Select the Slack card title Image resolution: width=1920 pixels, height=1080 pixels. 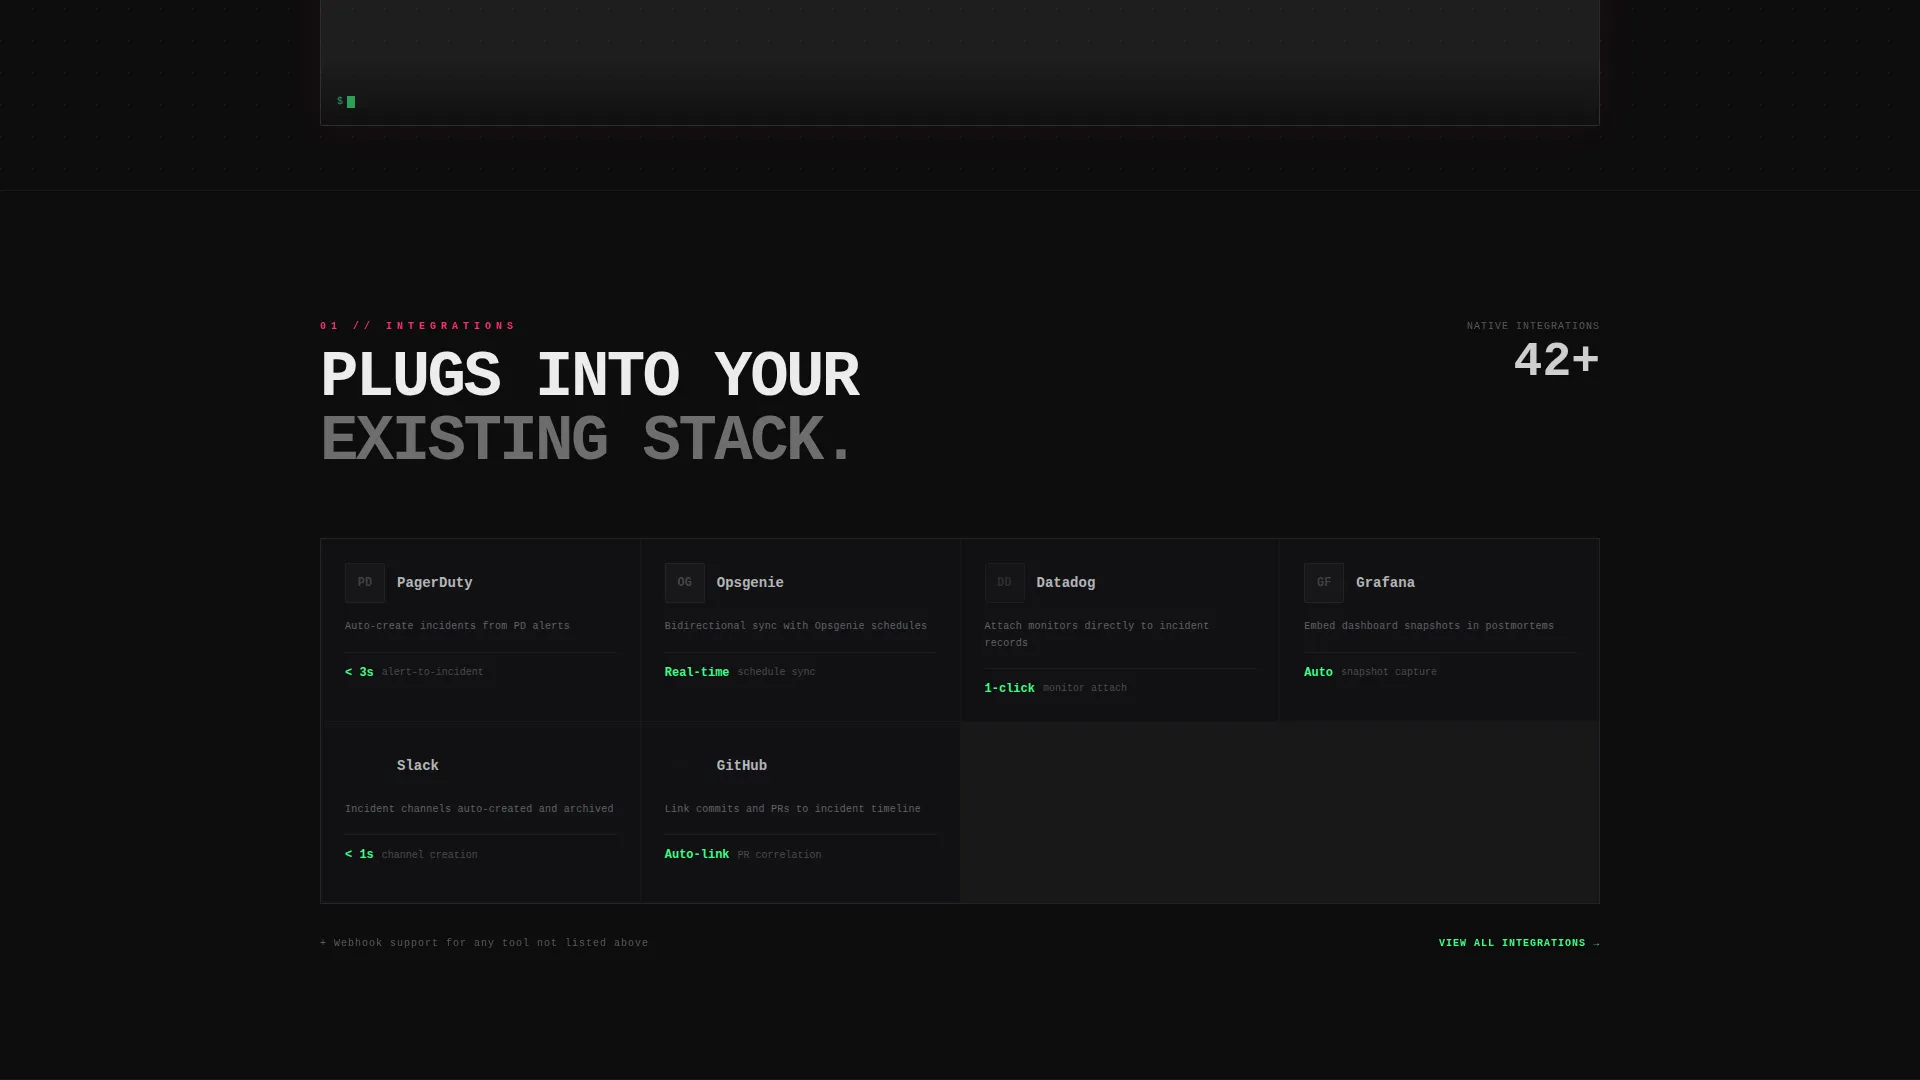point(418,766)
